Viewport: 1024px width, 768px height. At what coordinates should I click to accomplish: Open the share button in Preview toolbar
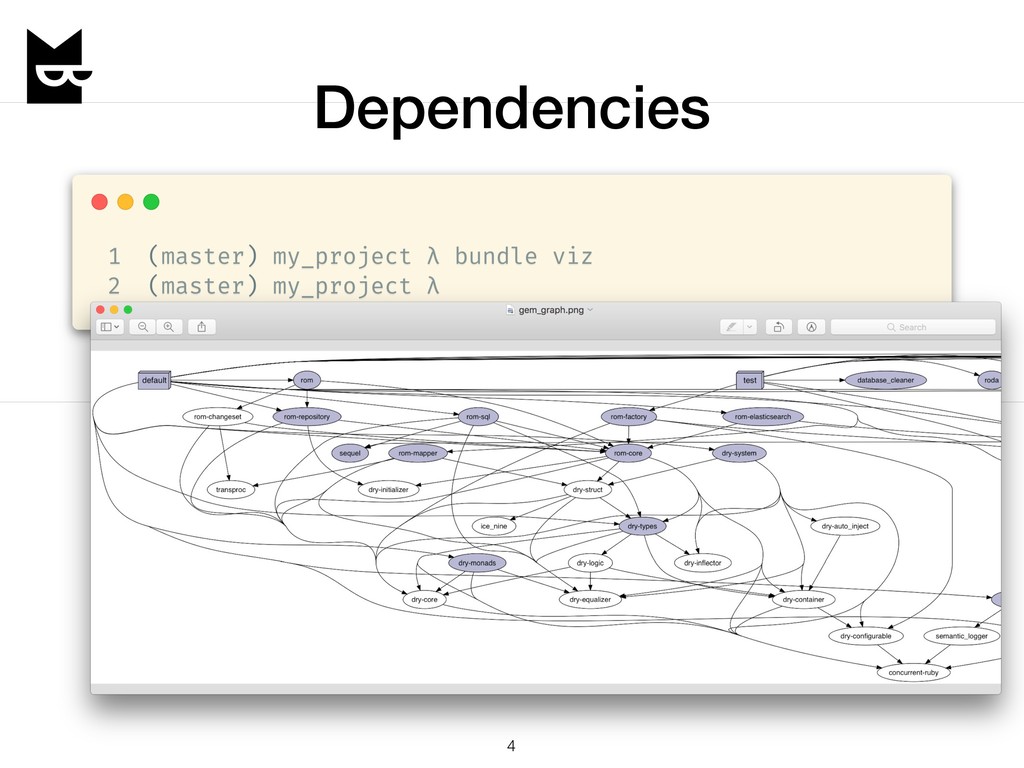(x=202, y=327)
